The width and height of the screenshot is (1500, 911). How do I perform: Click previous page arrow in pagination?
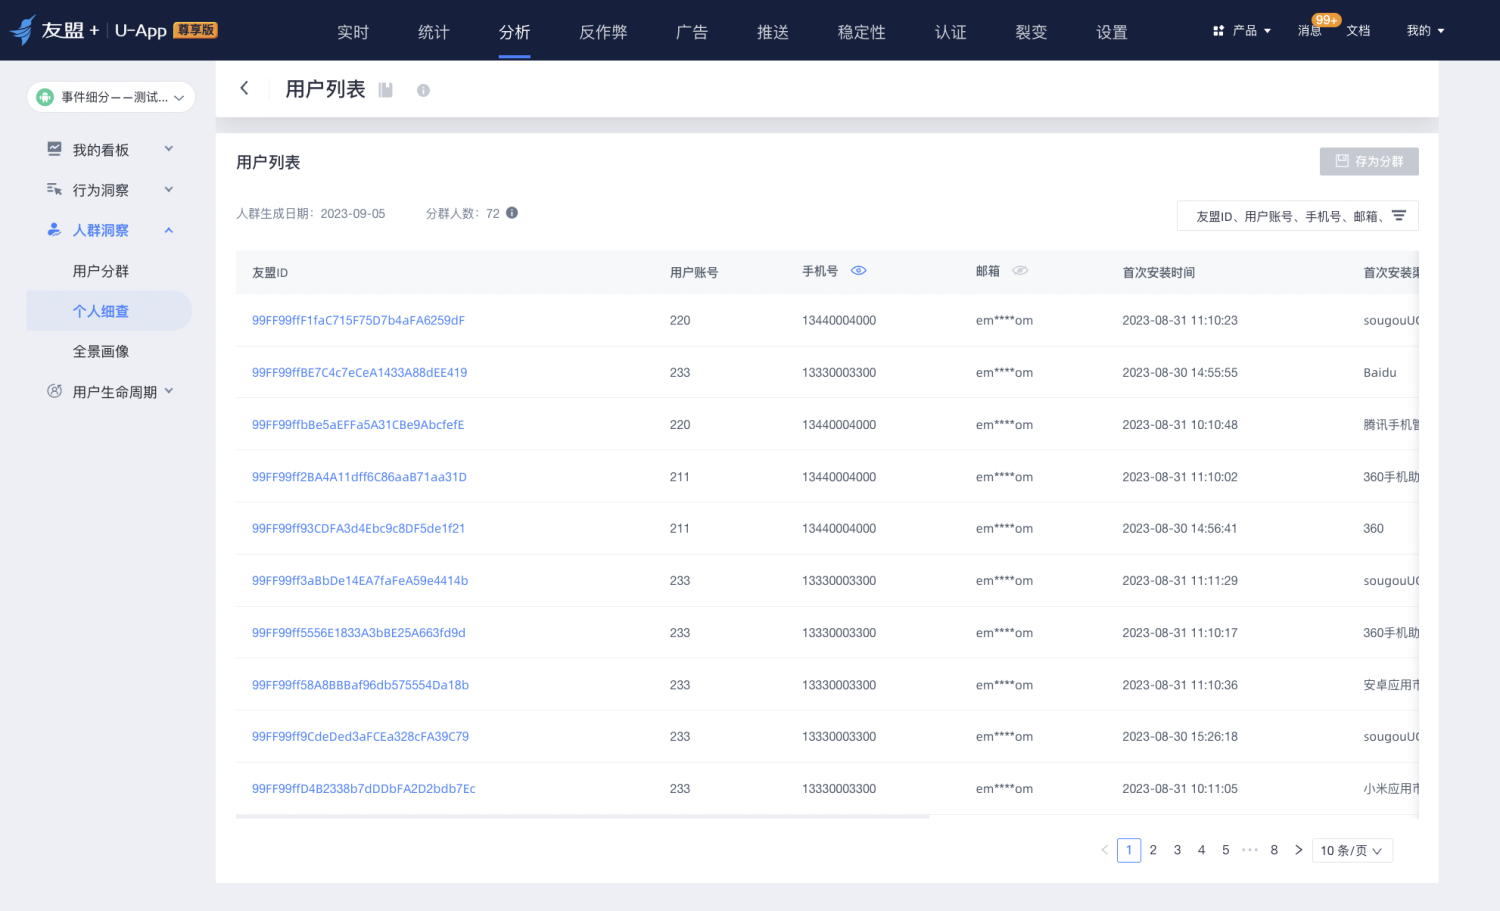click(x=1104, y=850)
